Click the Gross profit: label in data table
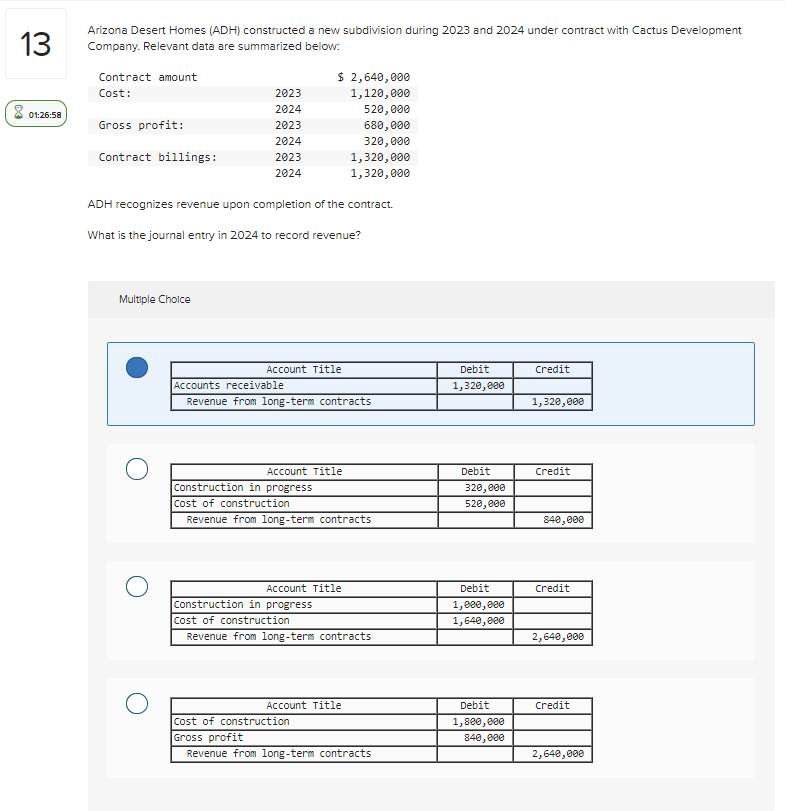Viewport: 785px width, 811px height. [x=141, y=125]
